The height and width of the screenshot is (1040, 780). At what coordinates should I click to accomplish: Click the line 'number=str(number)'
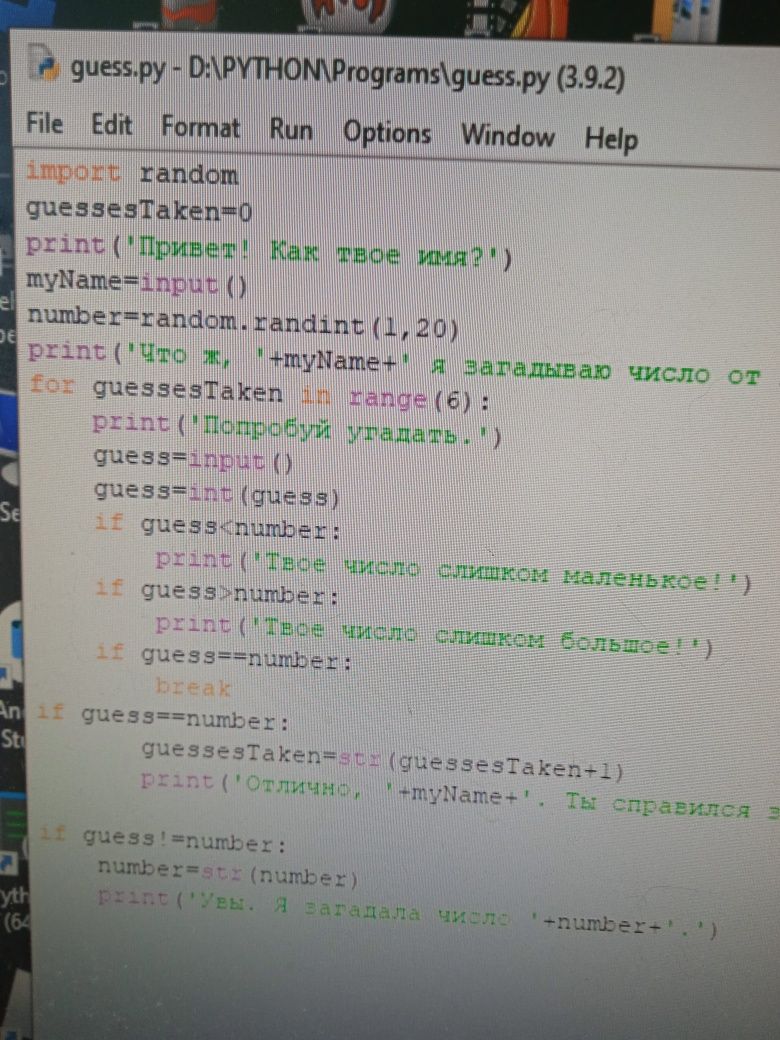tap(228, 872)
